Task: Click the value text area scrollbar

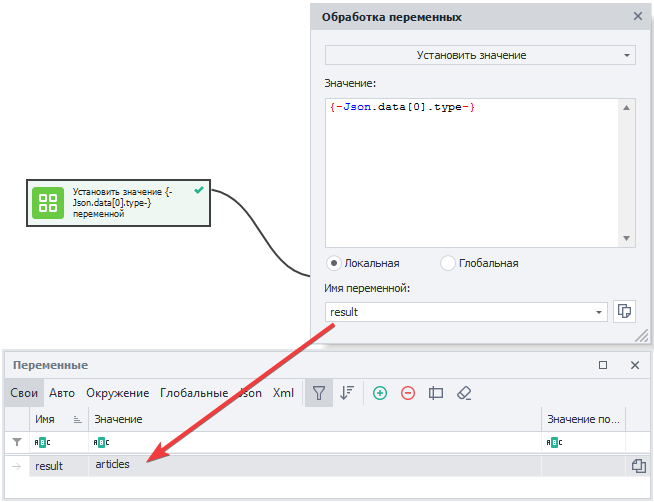Action: coord(627,171)
